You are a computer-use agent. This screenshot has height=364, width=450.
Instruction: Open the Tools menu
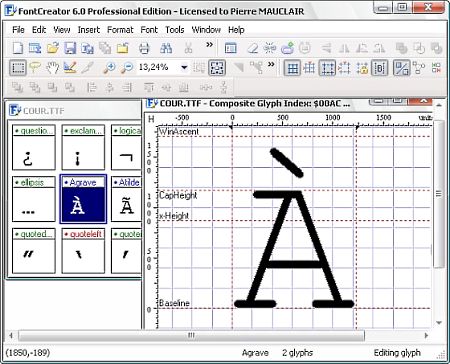[x=175, y=30]
